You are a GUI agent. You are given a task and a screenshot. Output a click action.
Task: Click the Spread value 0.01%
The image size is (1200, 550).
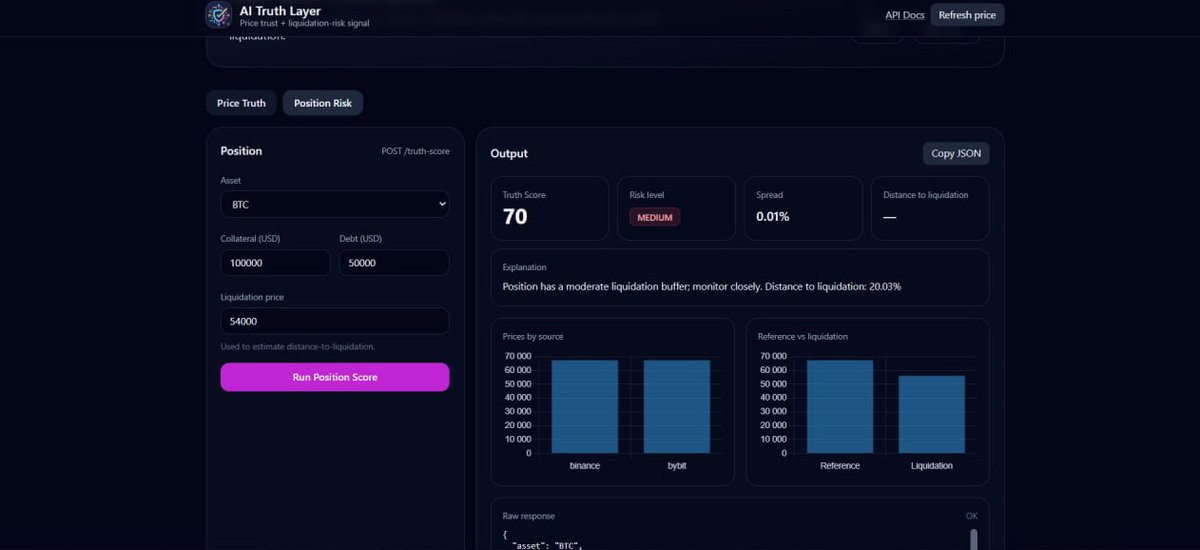[773, 216]
